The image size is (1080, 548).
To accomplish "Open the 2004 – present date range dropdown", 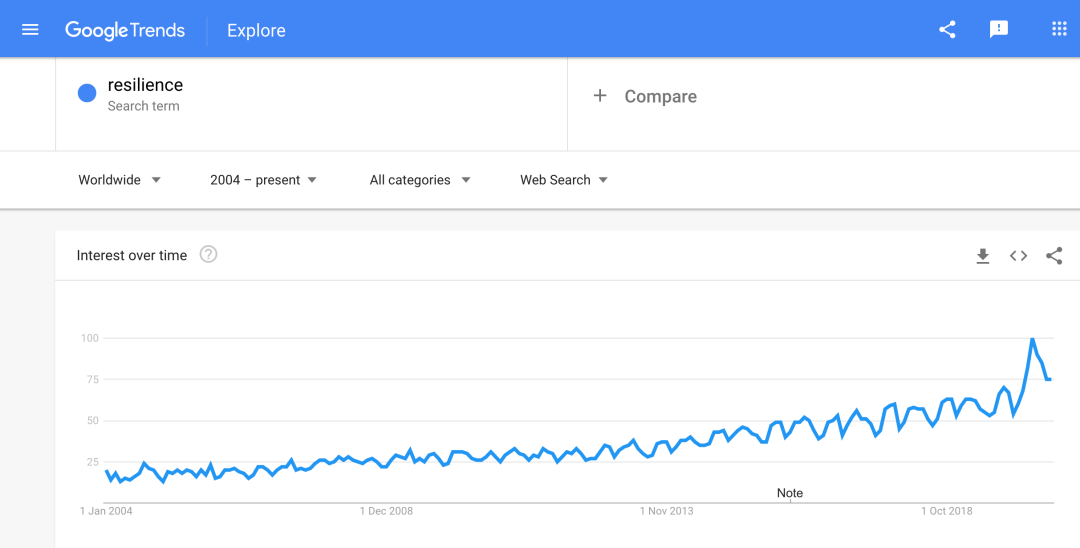I will (x=263, y=180).
